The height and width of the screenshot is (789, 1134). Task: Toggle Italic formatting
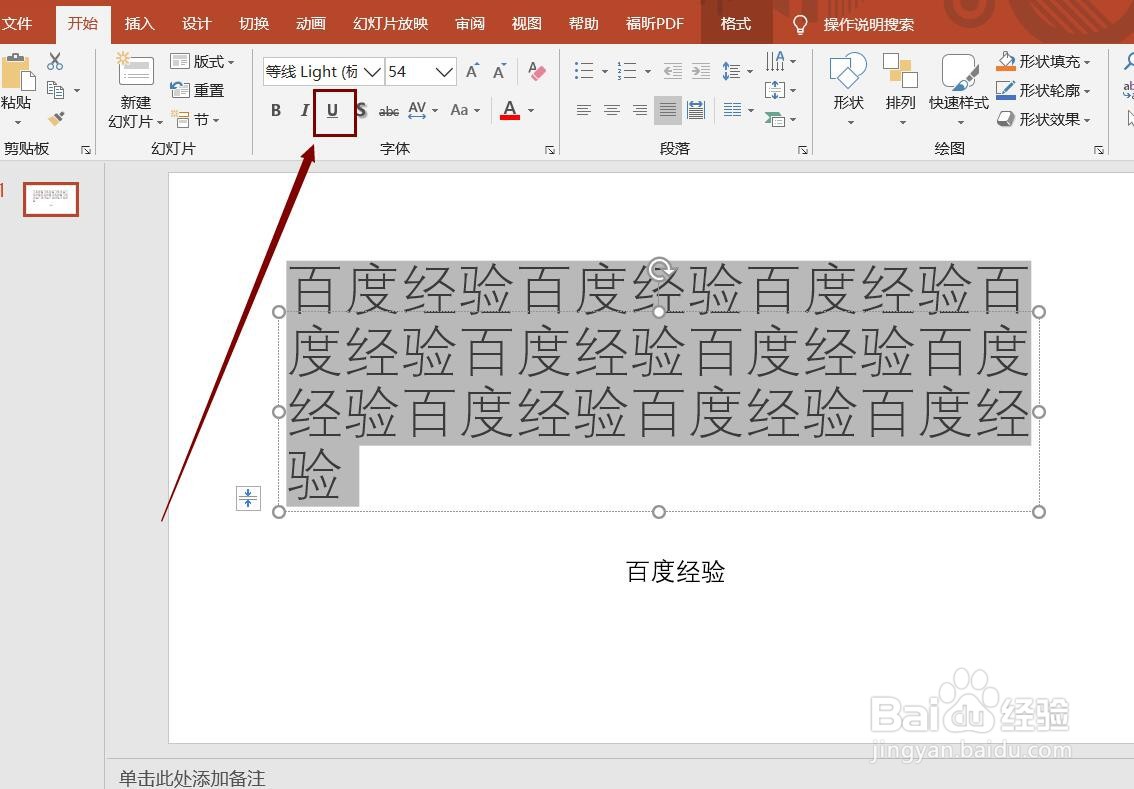point(304,111)
